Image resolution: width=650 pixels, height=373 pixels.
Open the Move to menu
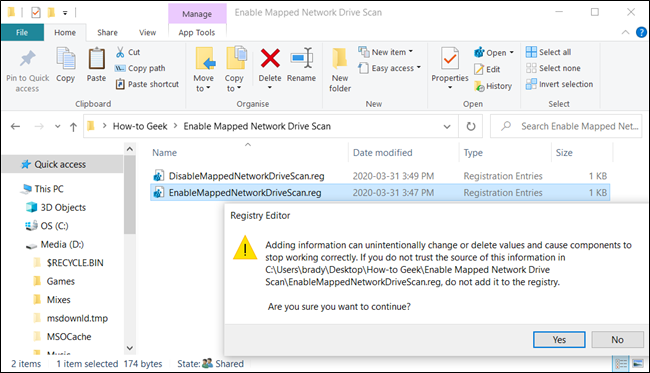(204, 70)
